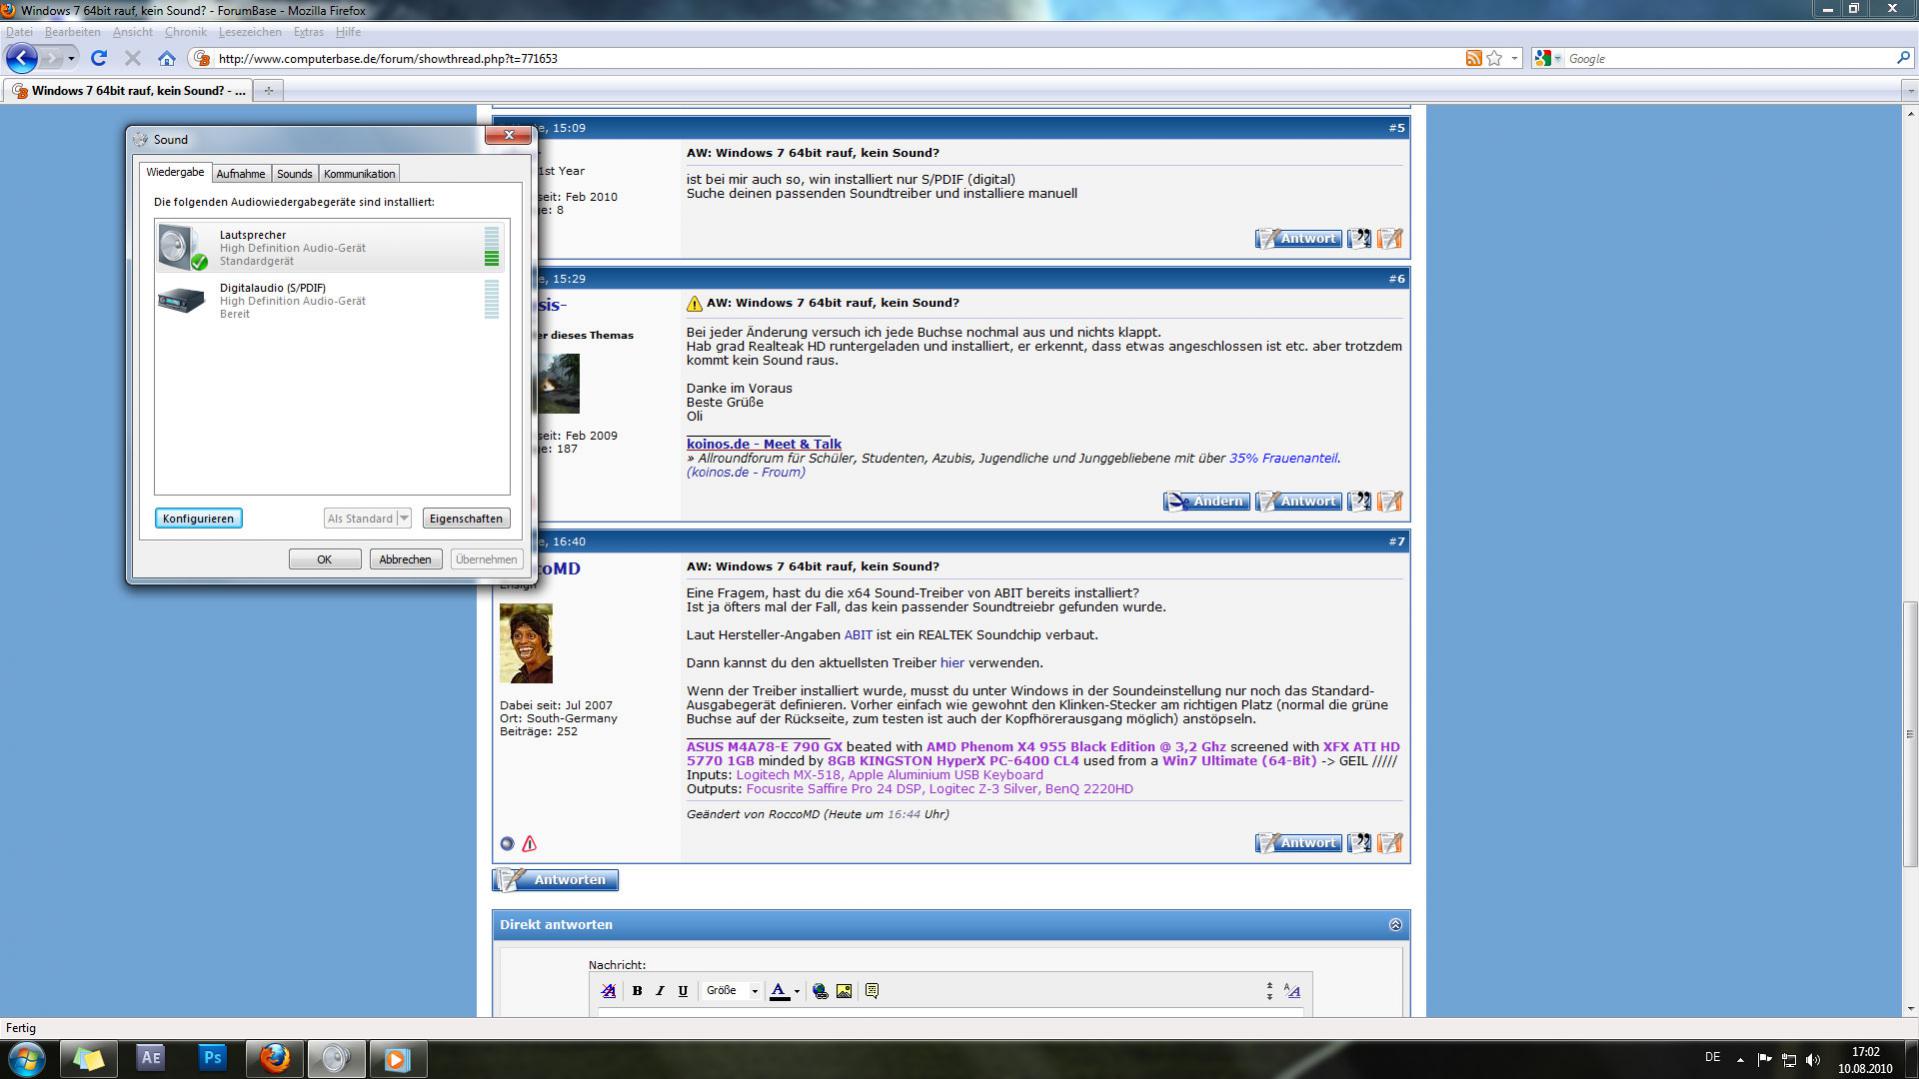Open the text color picker arrow
The image size is (1919, 1079).
797,992
